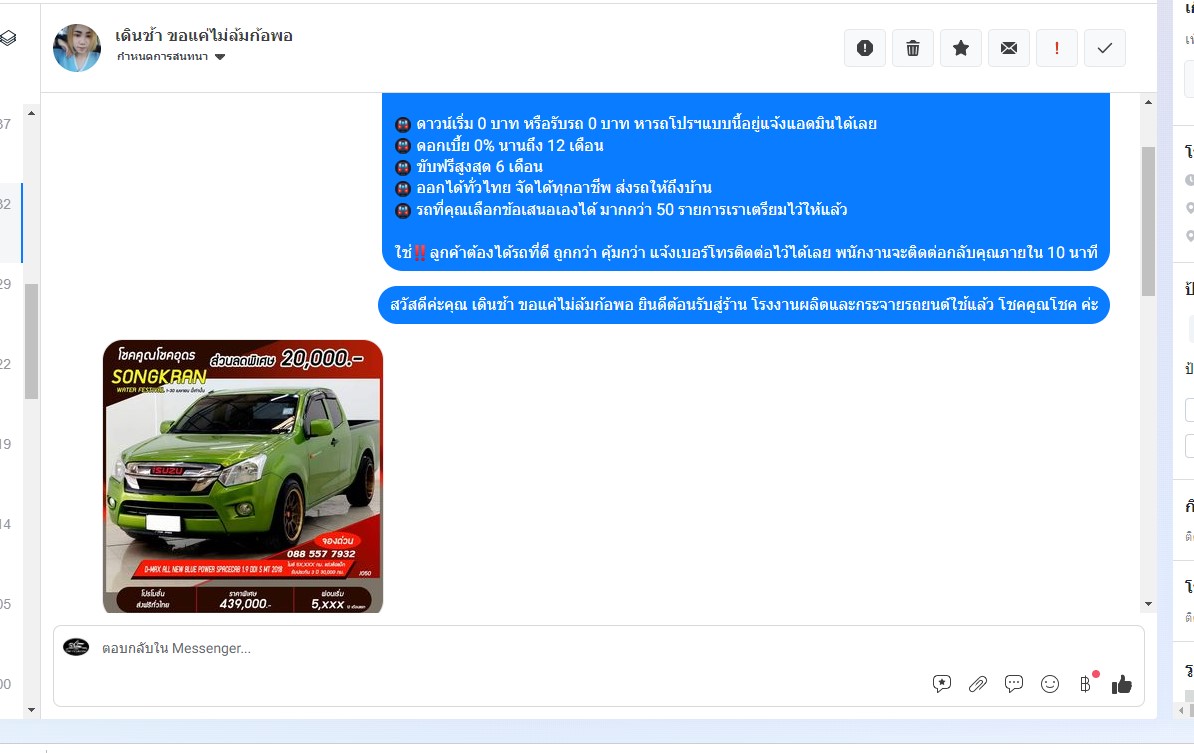1194x753 pixels.
Task: Click the page avatar beside reply field
Action: click(76, 647)
